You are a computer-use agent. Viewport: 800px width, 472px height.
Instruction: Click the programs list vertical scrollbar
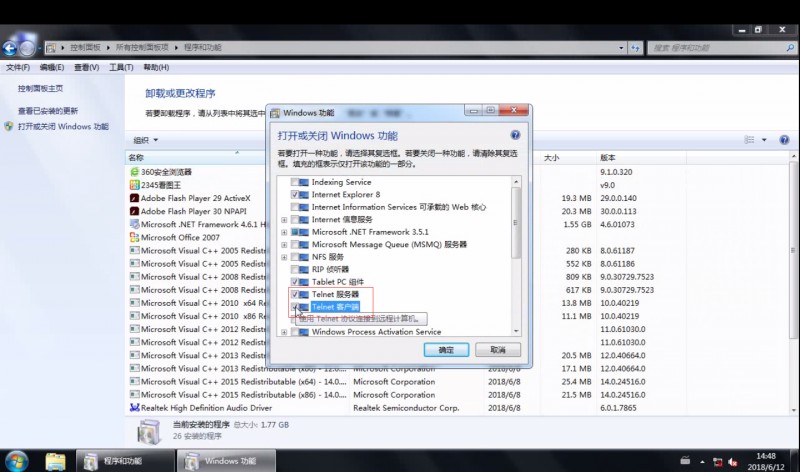793,250
